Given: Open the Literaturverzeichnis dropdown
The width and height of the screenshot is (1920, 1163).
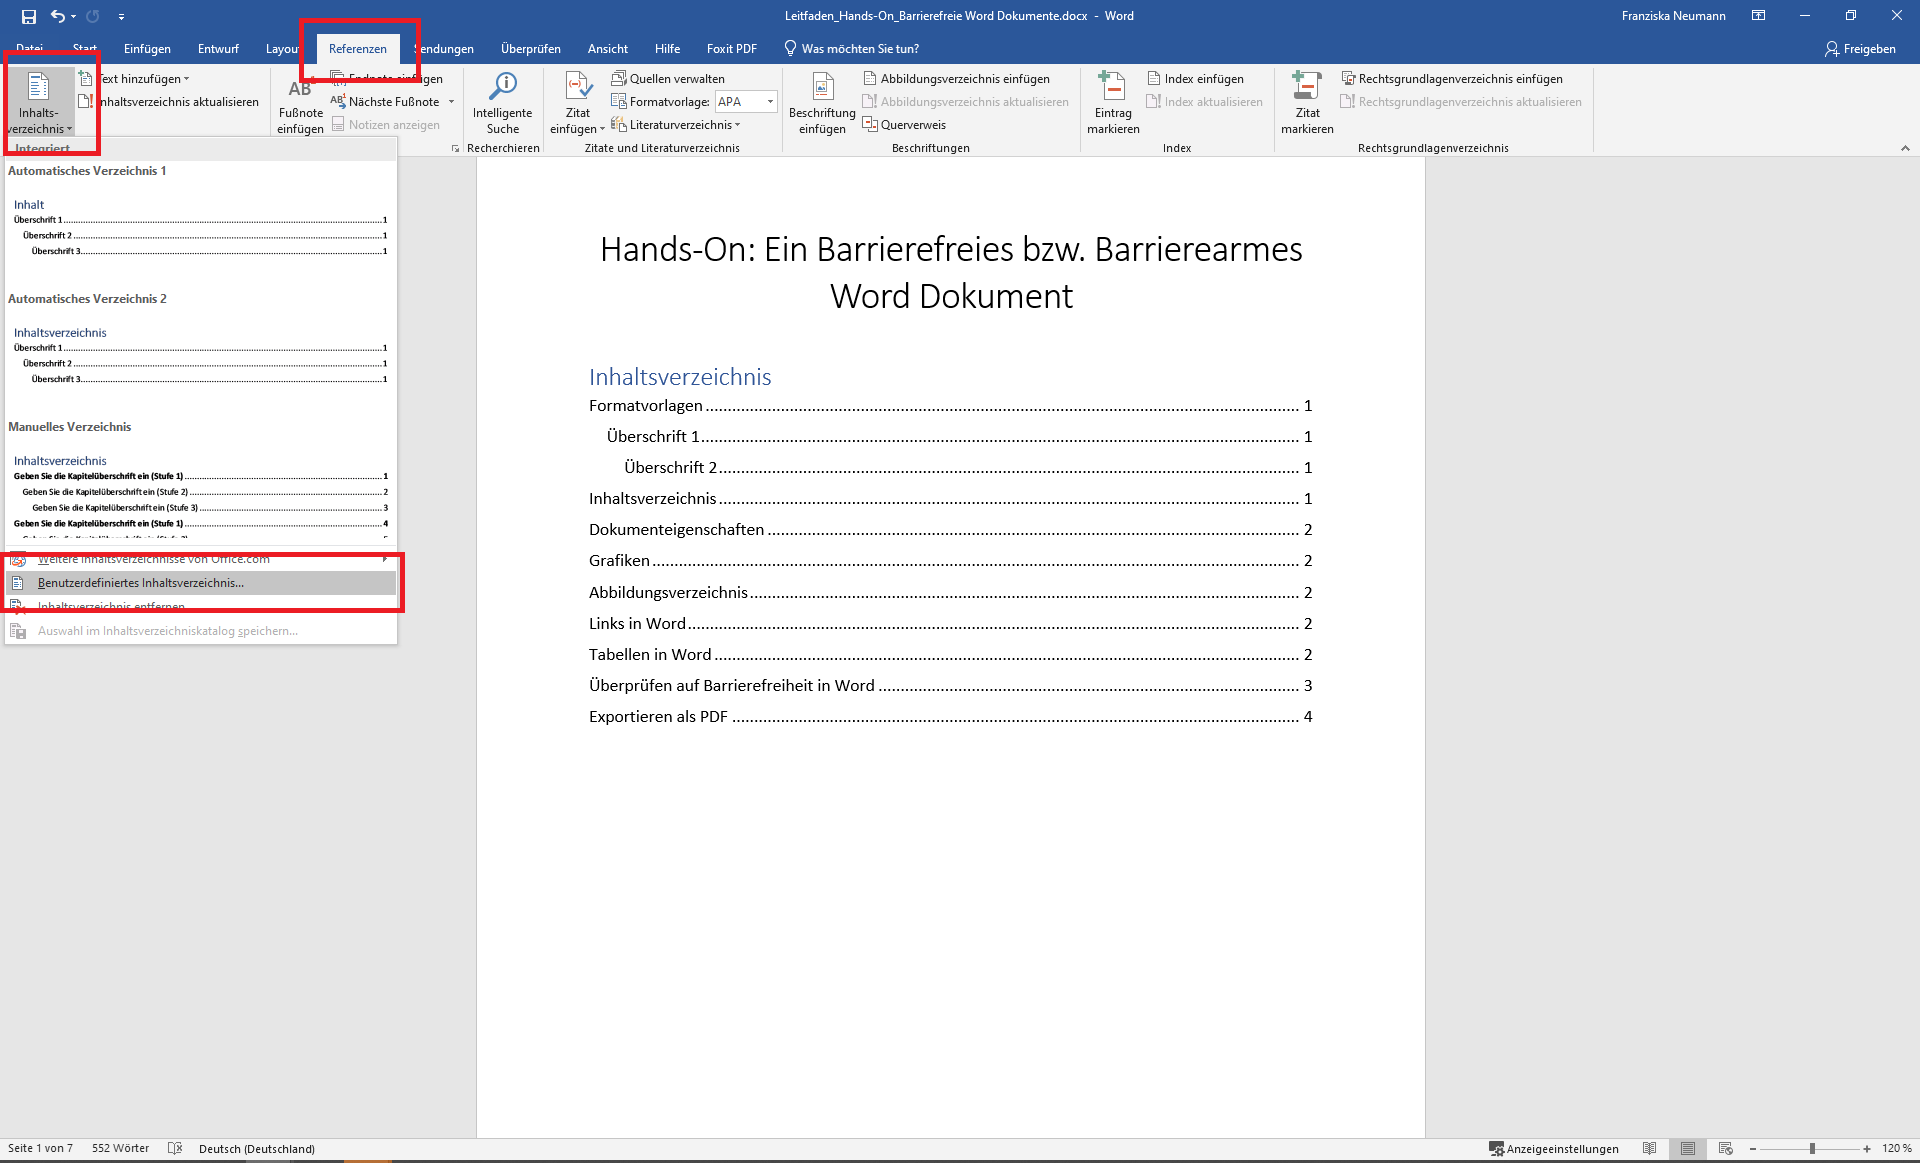Looking at the screenshot, I should (x=737, y=124).
